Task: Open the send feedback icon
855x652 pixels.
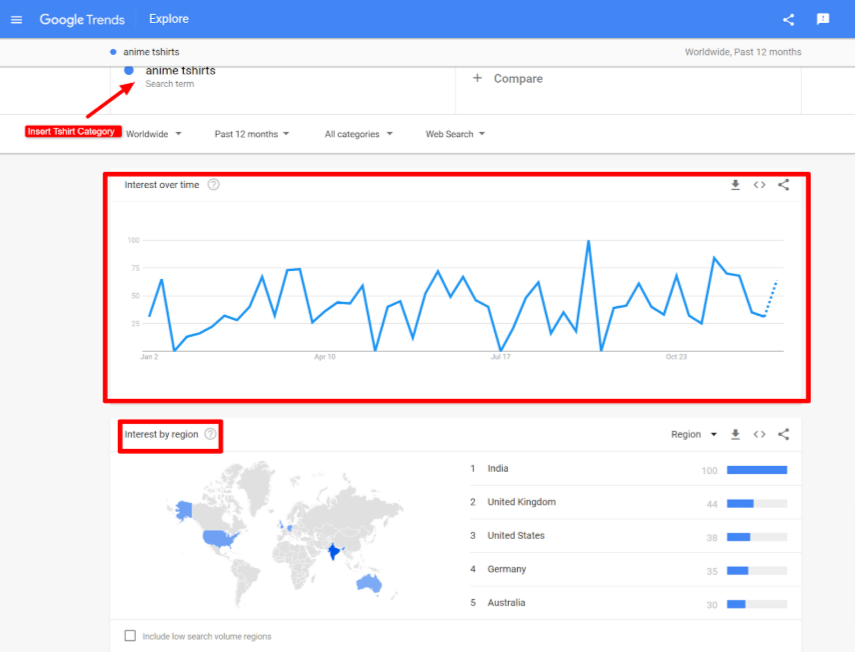Action: coord(823,19)
